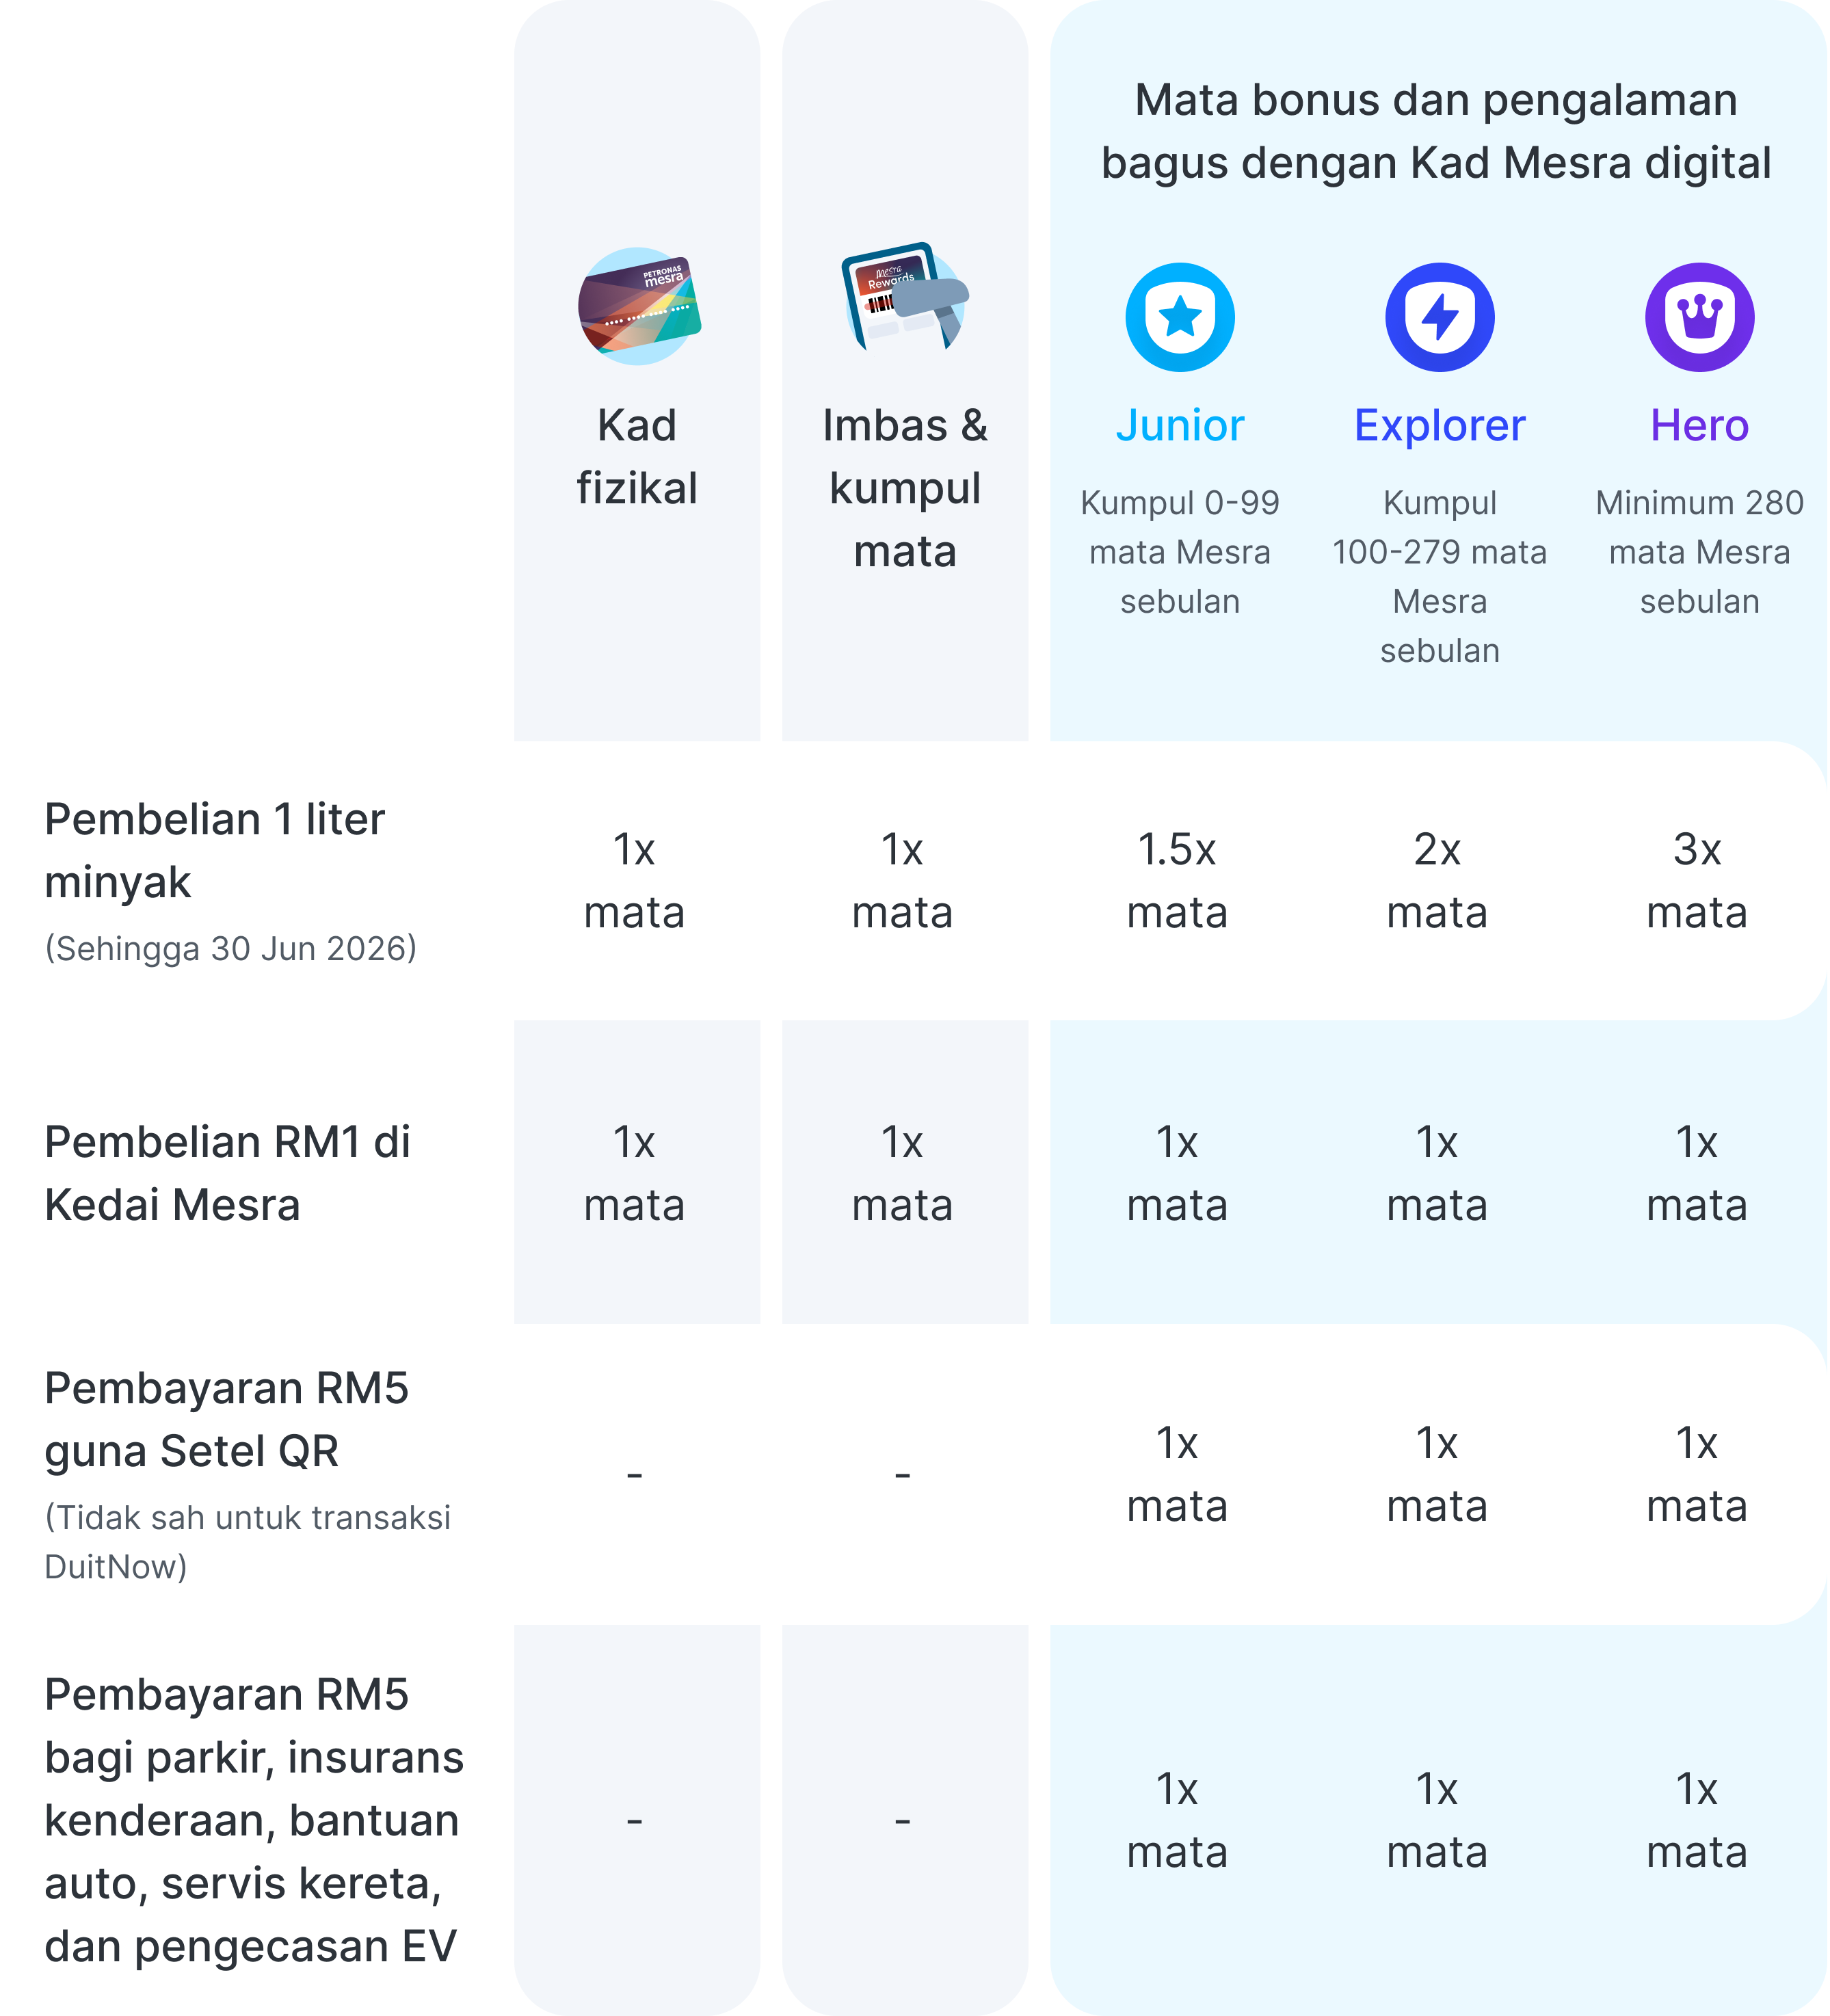Click the Pembelian 1 liter minyak row label

click(x=214, y=850)
